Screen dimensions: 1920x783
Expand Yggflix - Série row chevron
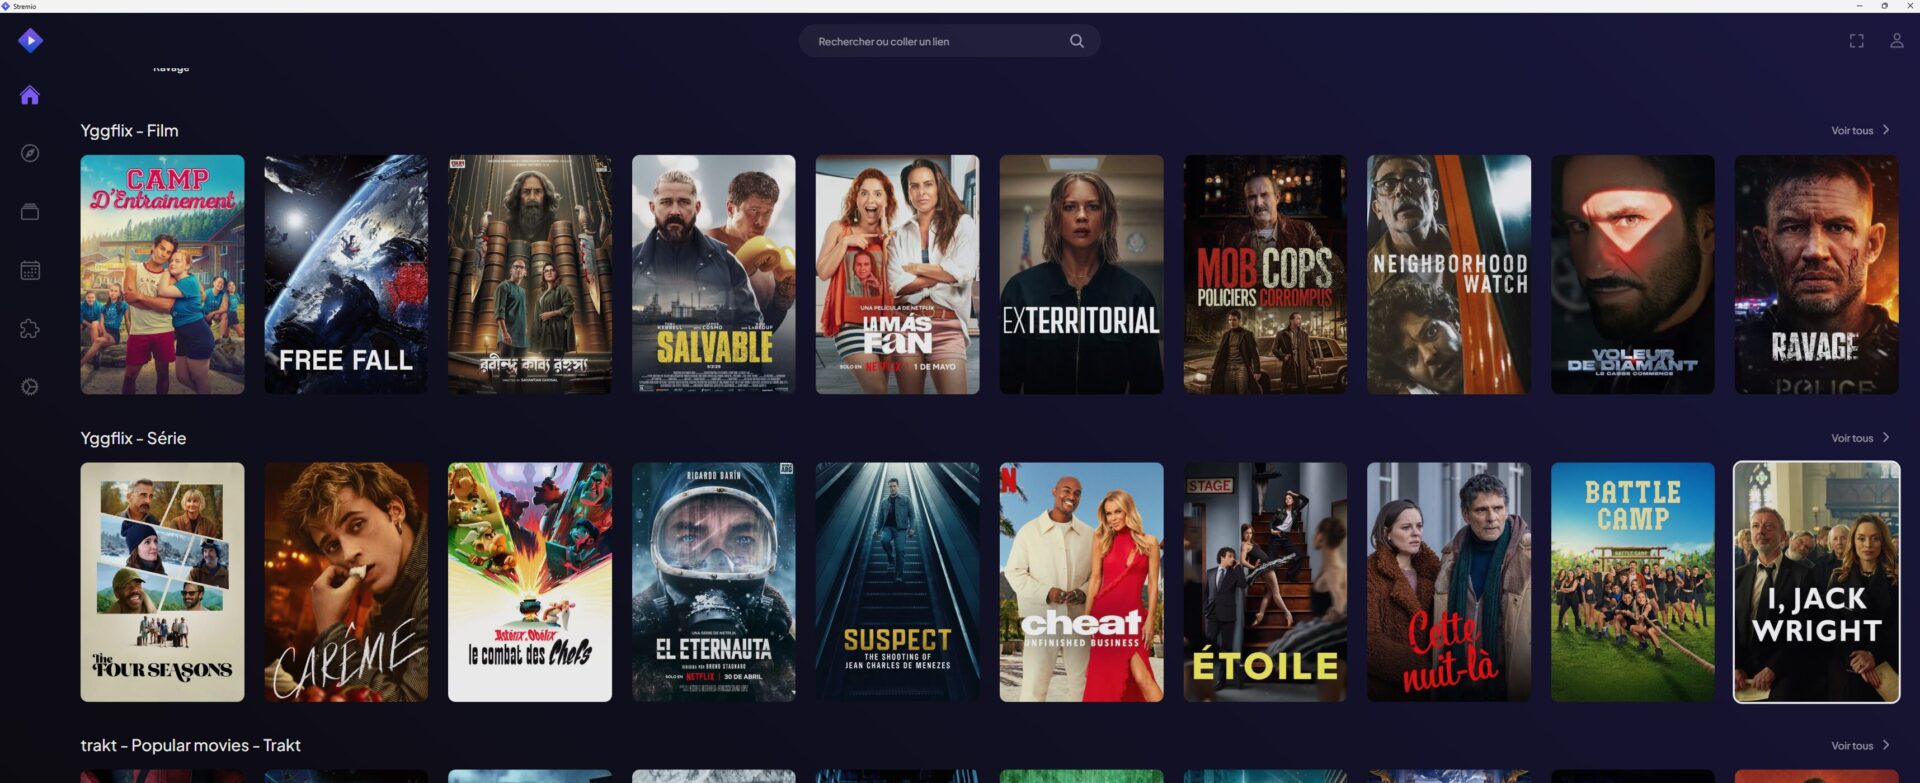1886,438
